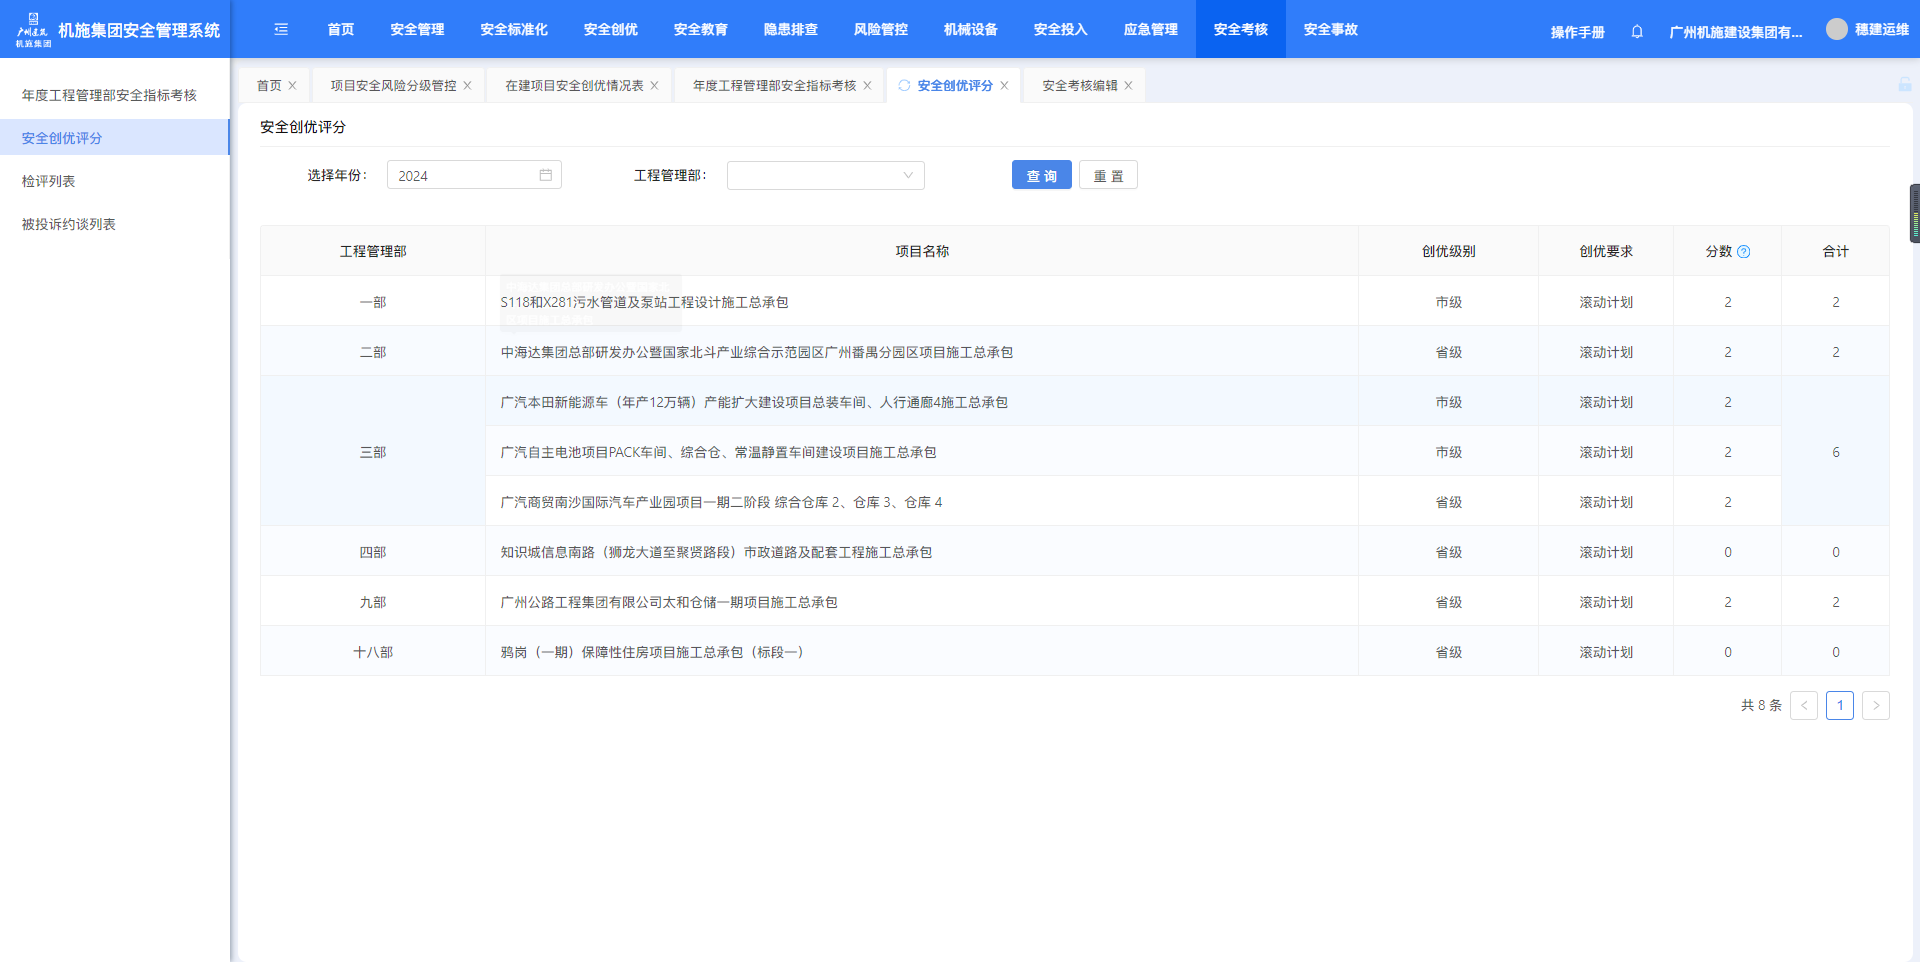Click the score help question-mark icon
This screenshot has height=962, width=1920.
(1744, 252)
